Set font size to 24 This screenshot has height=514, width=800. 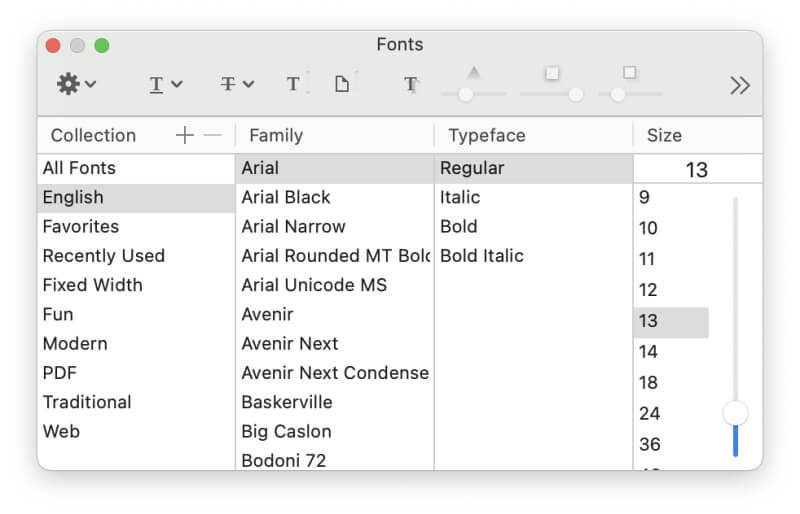[x=671, y=413]
